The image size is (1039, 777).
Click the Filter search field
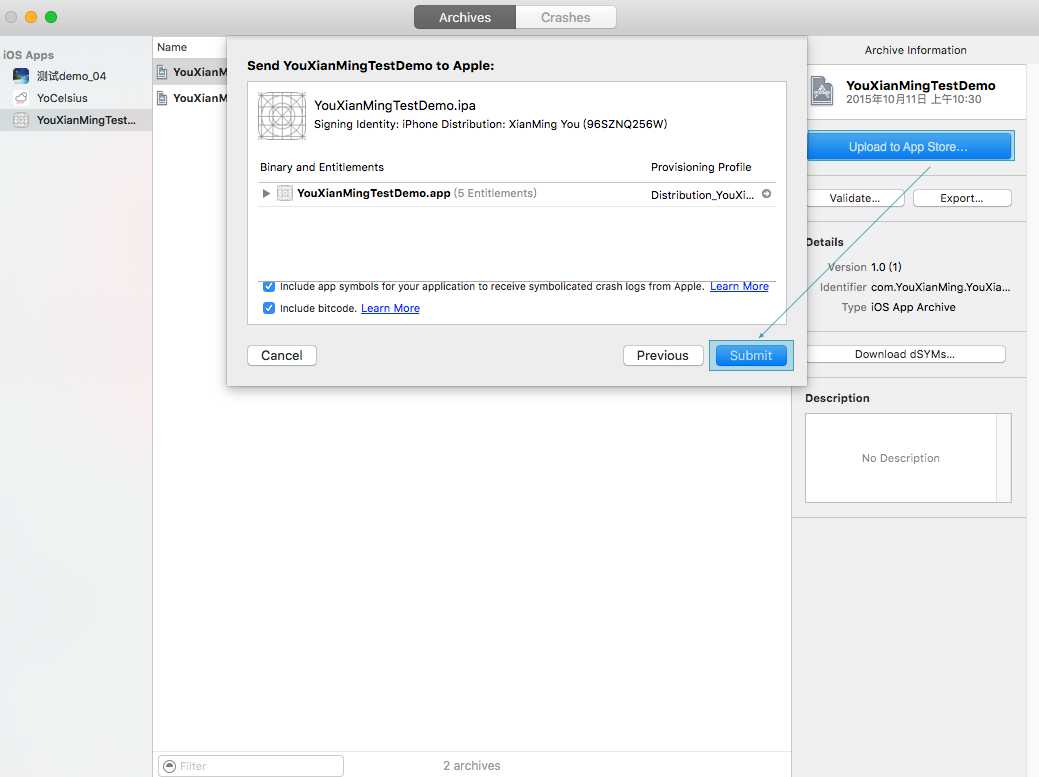tap(251, 766)
